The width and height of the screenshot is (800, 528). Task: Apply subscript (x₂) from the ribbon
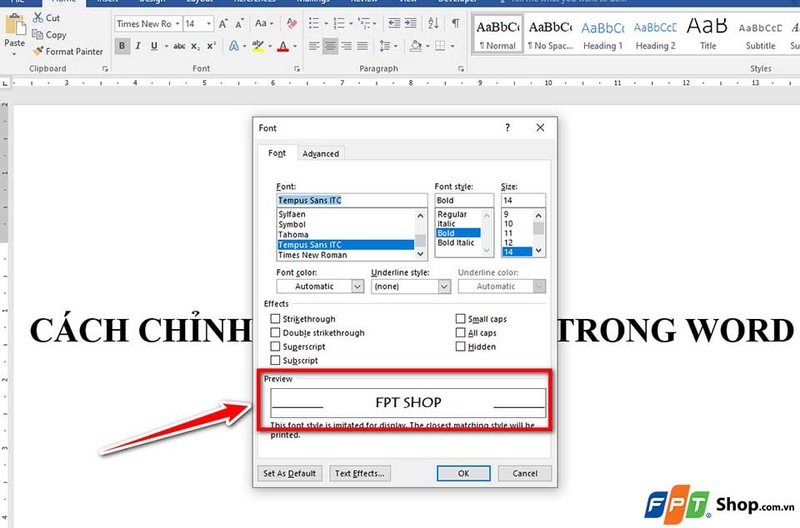pos(195,46)
